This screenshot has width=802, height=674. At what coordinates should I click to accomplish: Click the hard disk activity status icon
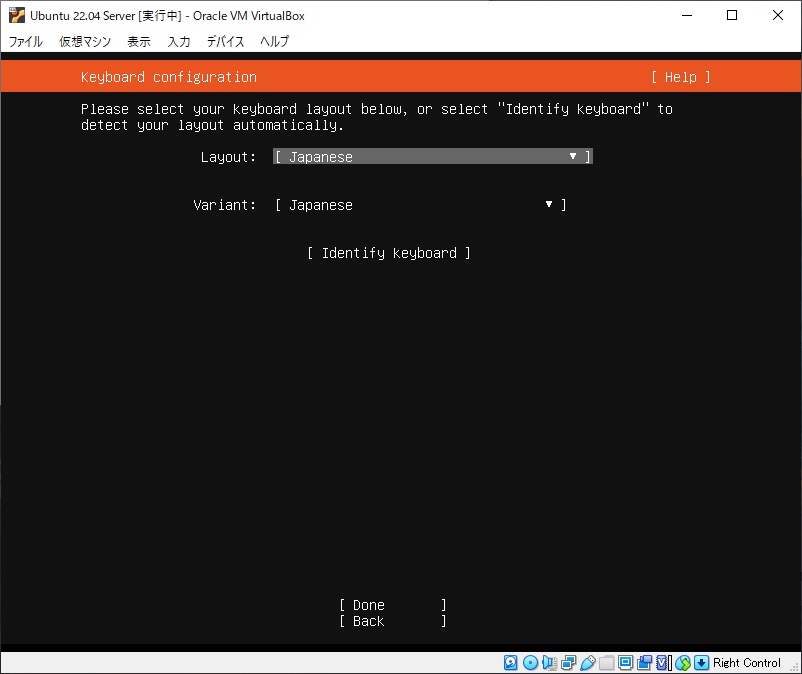(510, 663)
